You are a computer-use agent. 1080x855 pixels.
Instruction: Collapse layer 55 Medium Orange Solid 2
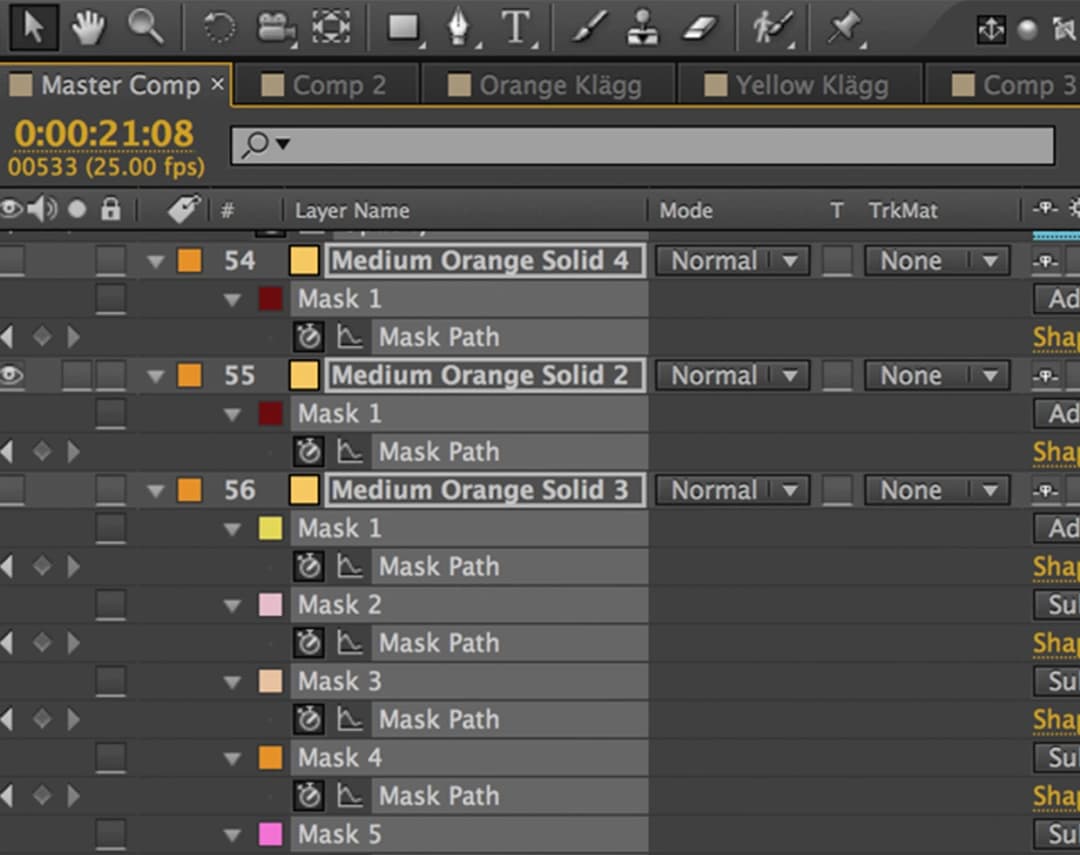(x=155, y=376)
